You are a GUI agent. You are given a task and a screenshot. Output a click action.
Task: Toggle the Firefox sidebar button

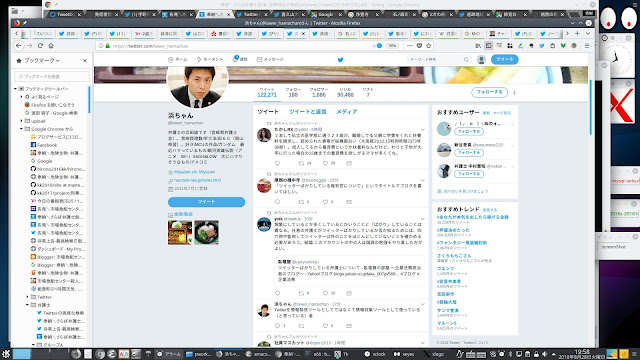pyautogui.click(x=489, y=46)
